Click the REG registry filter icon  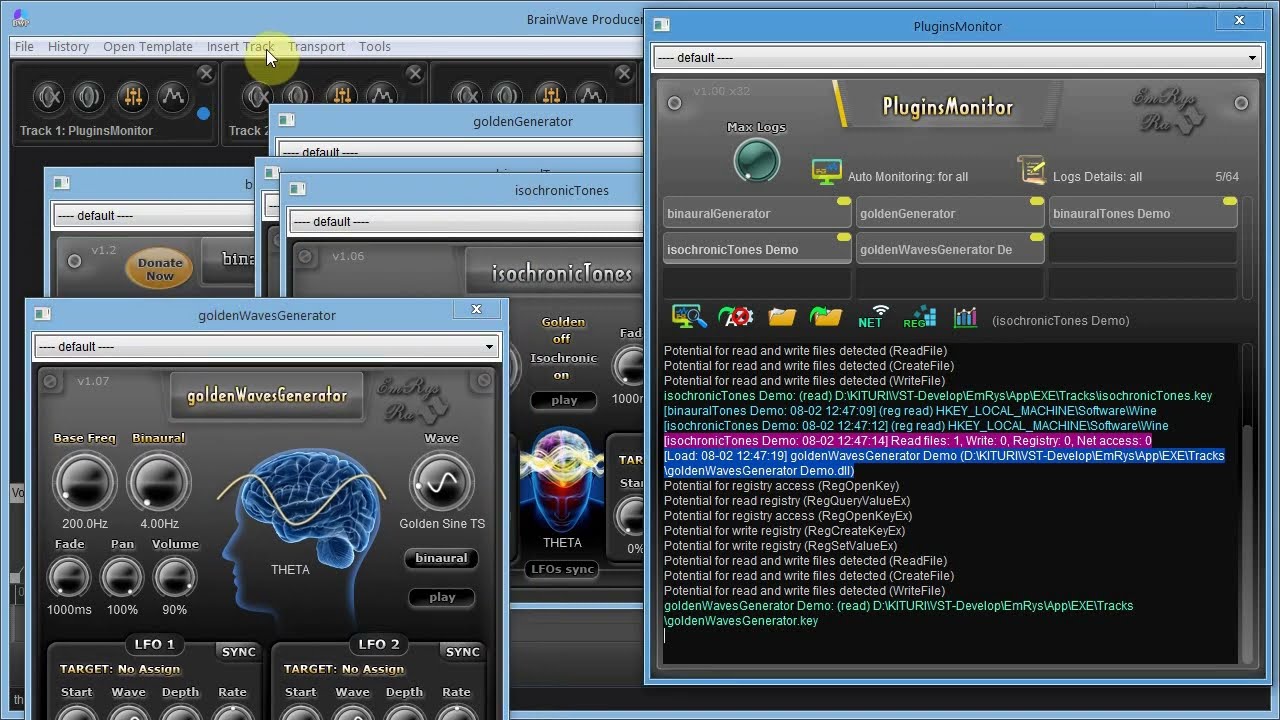(x=919, y=318)
